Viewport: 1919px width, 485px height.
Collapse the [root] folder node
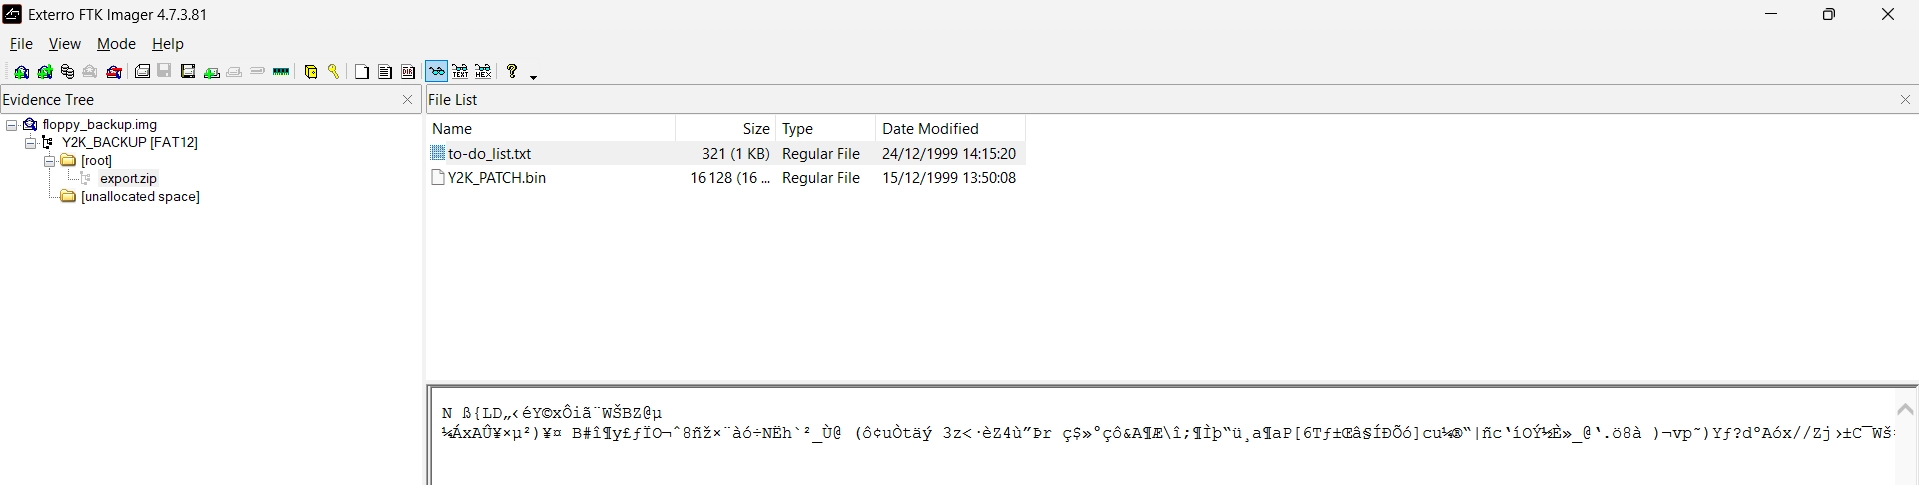point(48,161)
